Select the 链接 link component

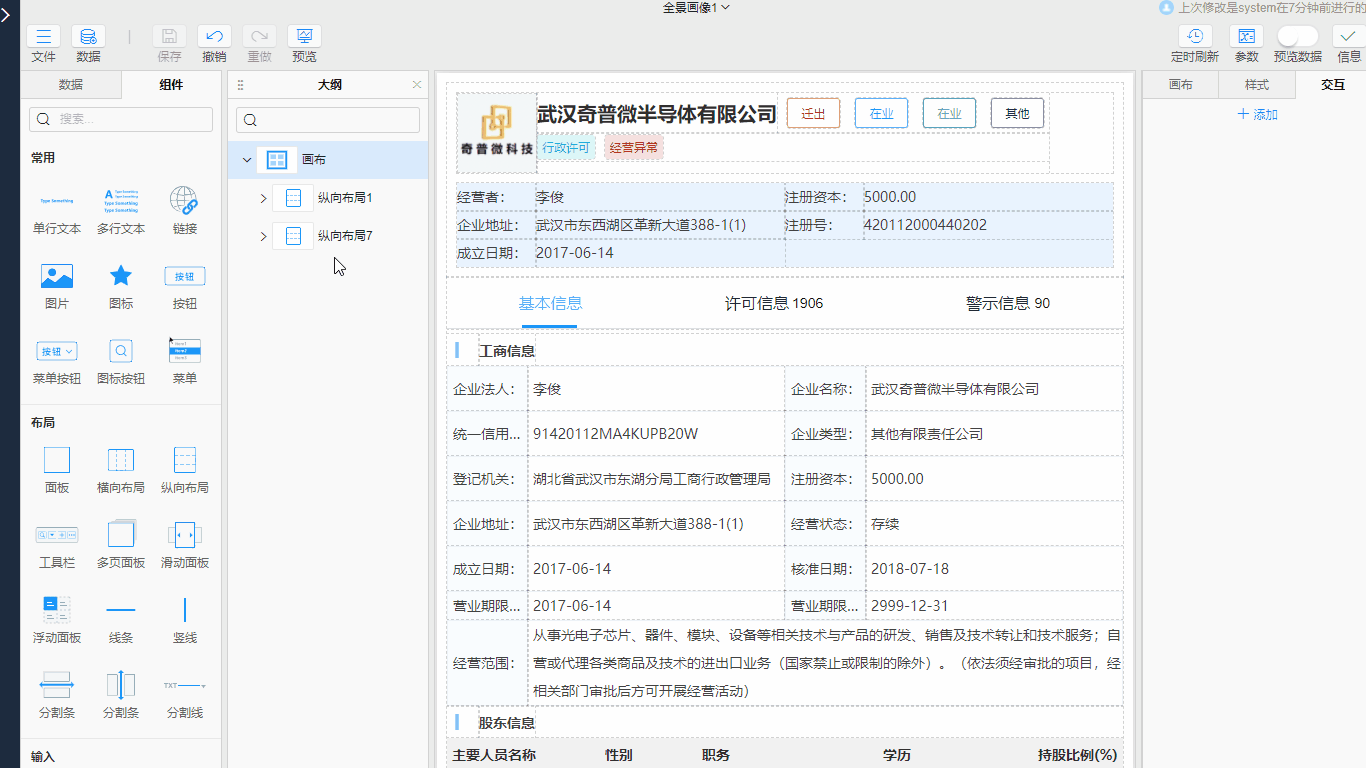click(x=185, y=210)
